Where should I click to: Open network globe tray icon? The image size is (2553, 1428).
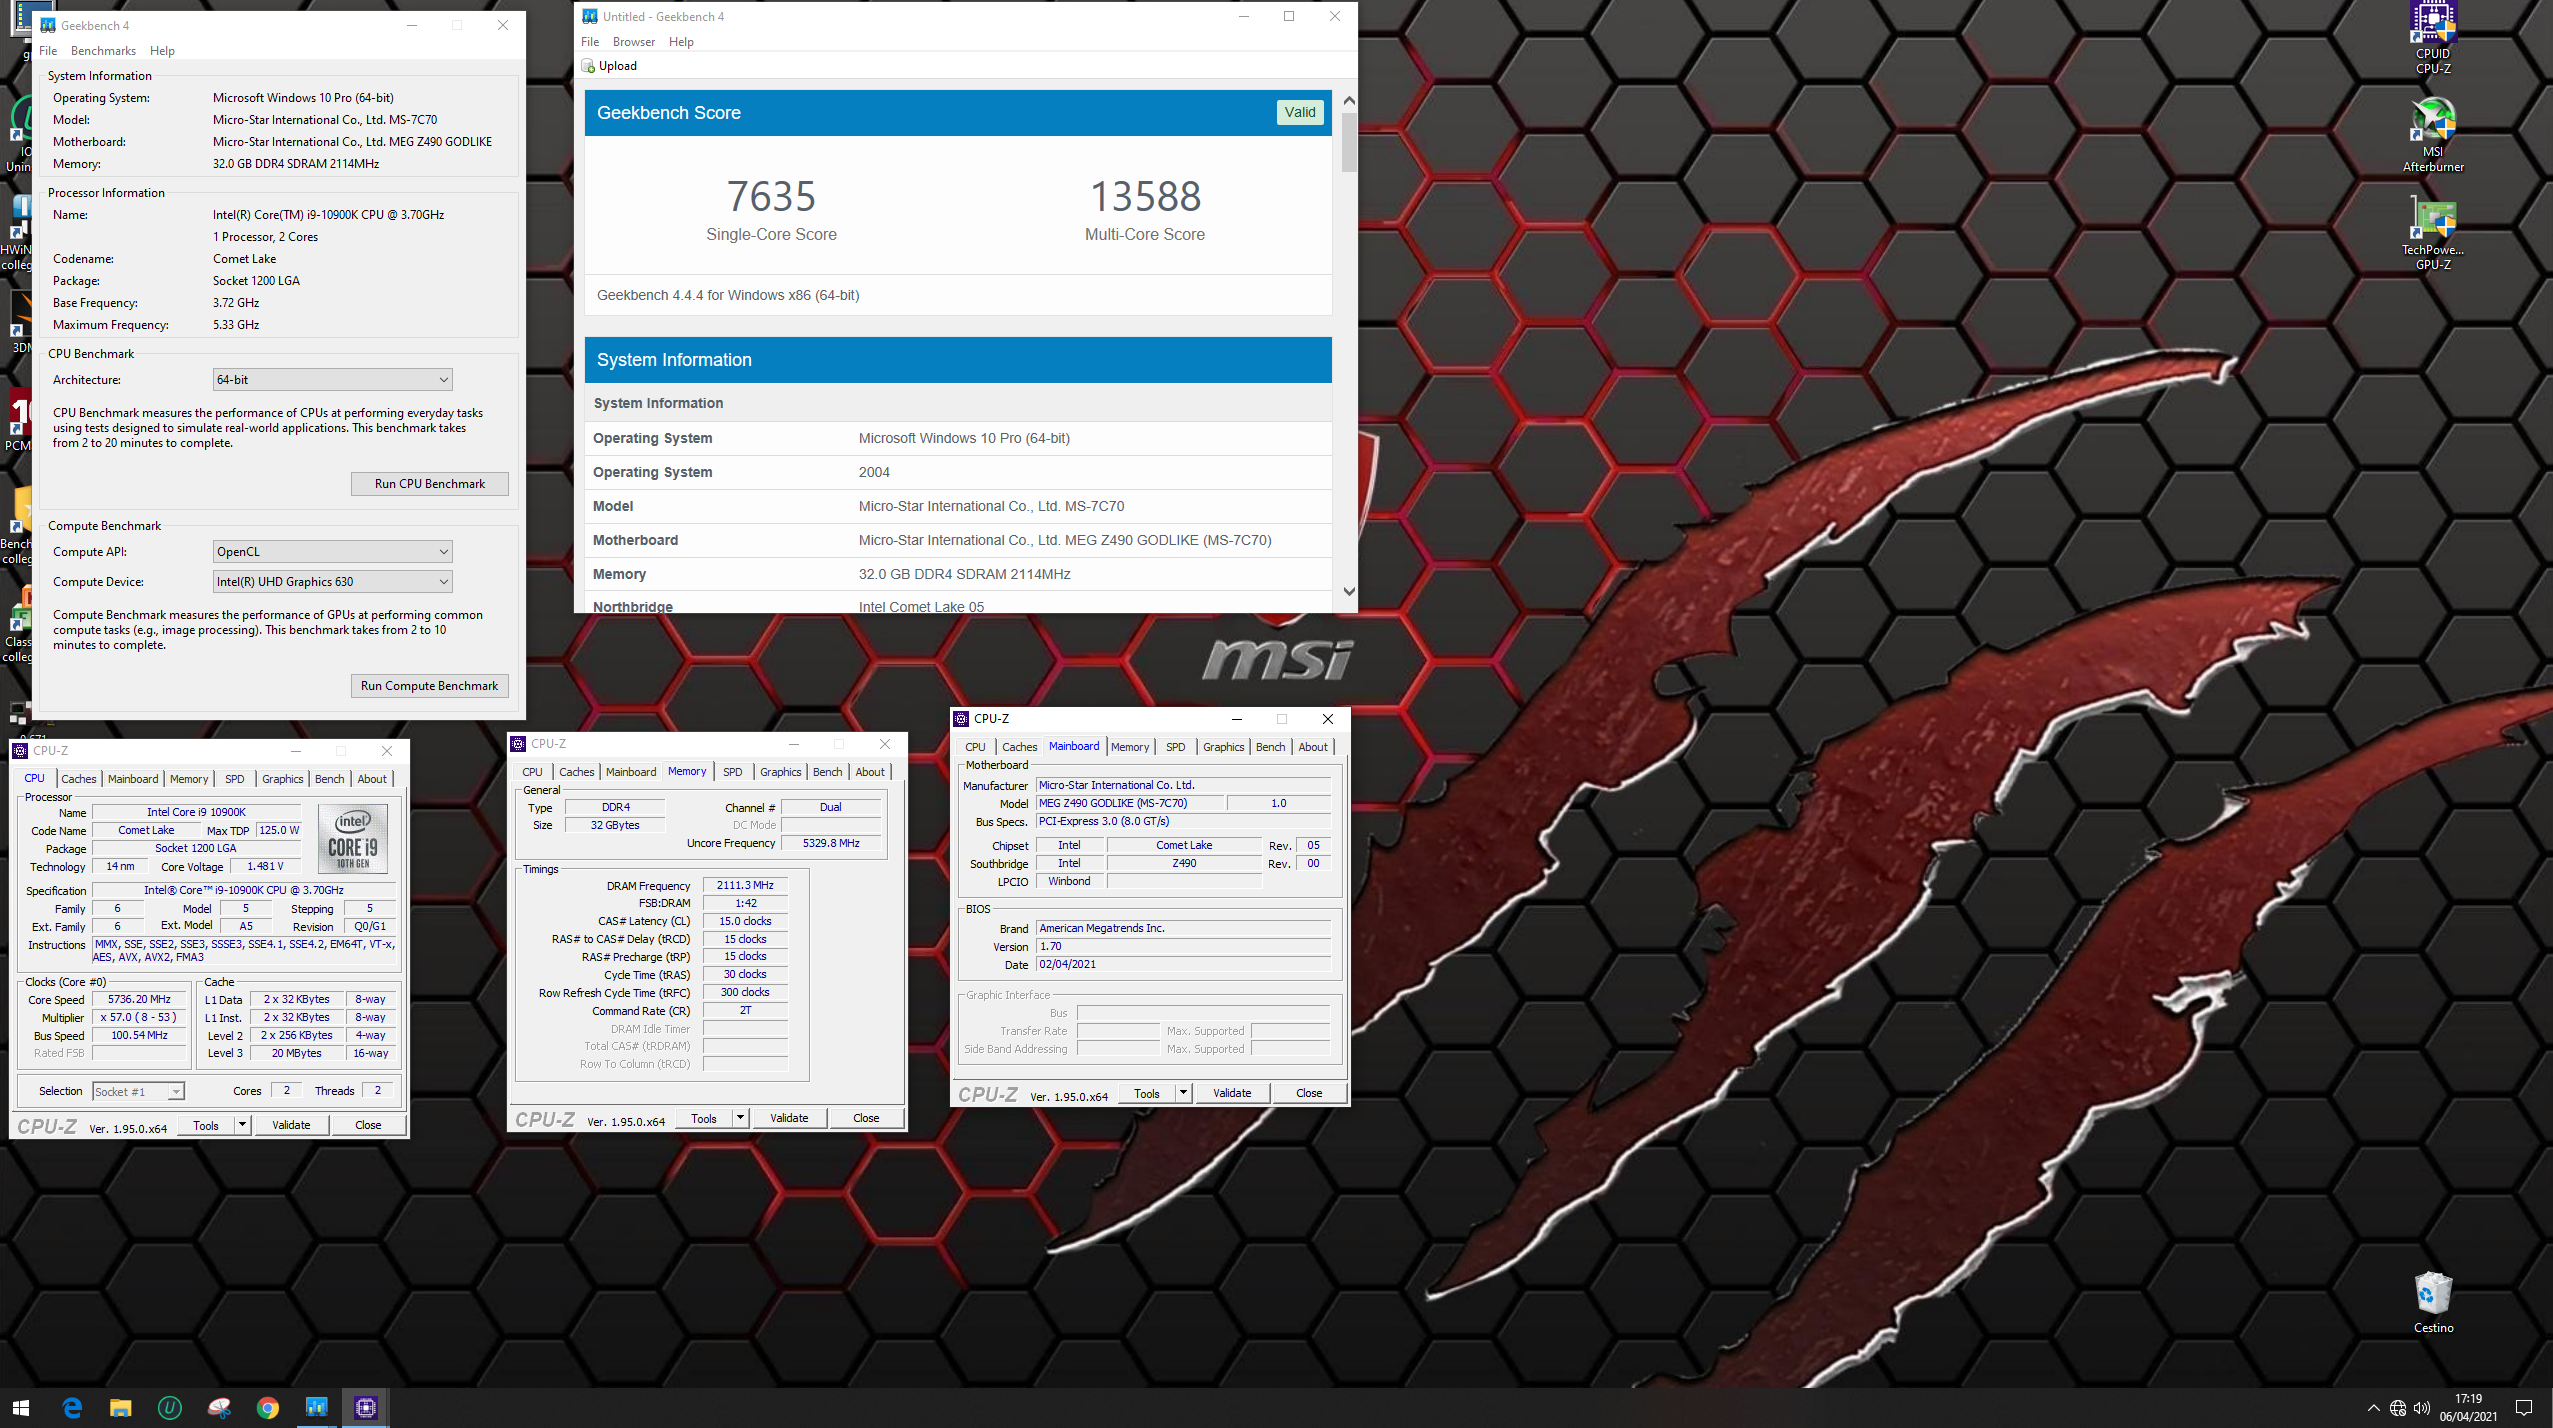(2397, 1408)
